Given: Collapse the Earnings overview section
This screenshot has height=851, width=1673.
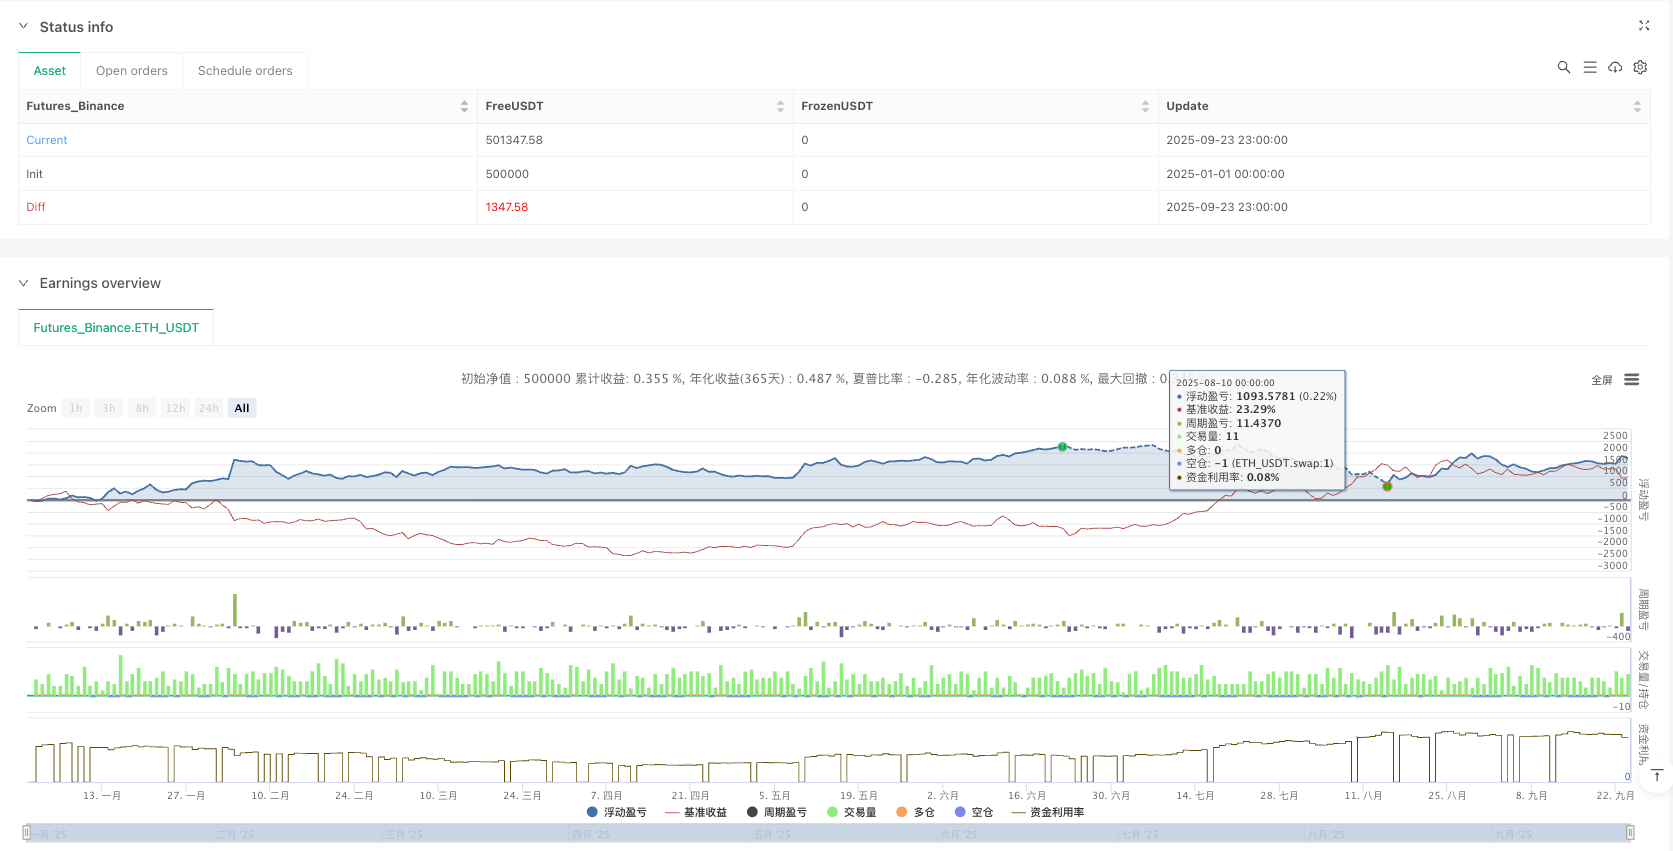Looking at the screenshot, I should coord(24,283).
